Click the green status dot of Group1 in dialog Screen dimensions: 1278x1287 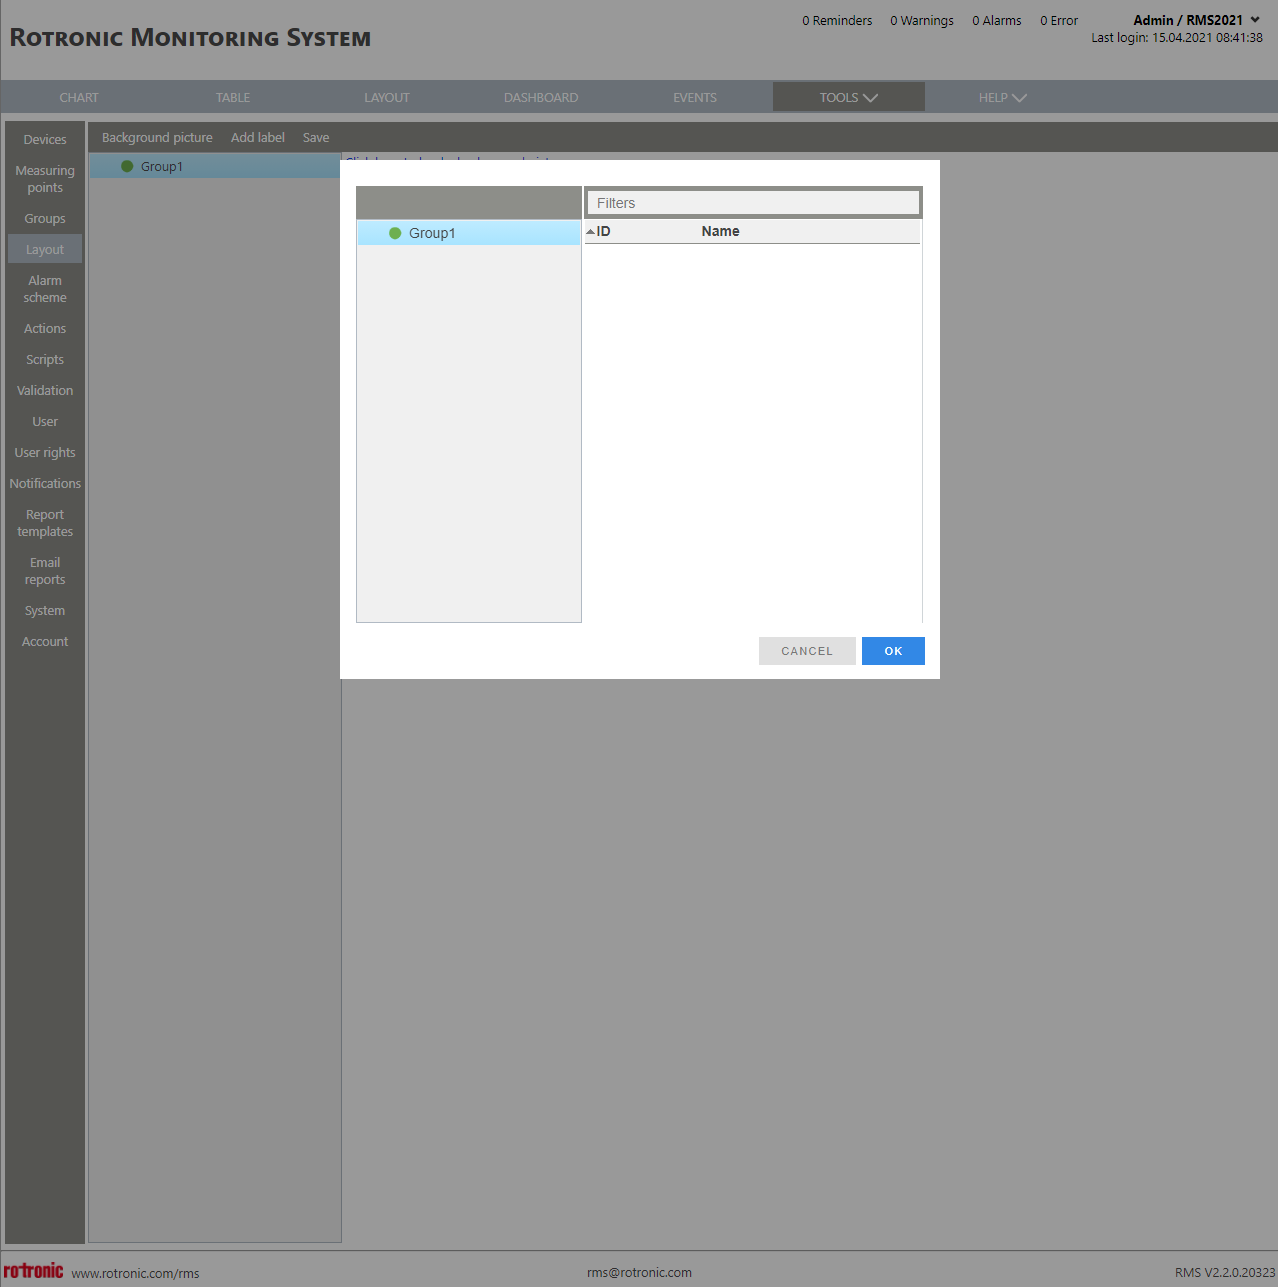(x=395, y=233)
